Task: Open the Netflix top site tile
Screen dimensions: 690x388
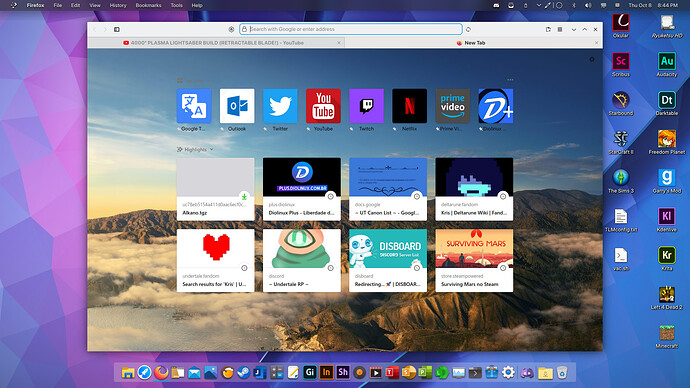Action: pos(409,106)
